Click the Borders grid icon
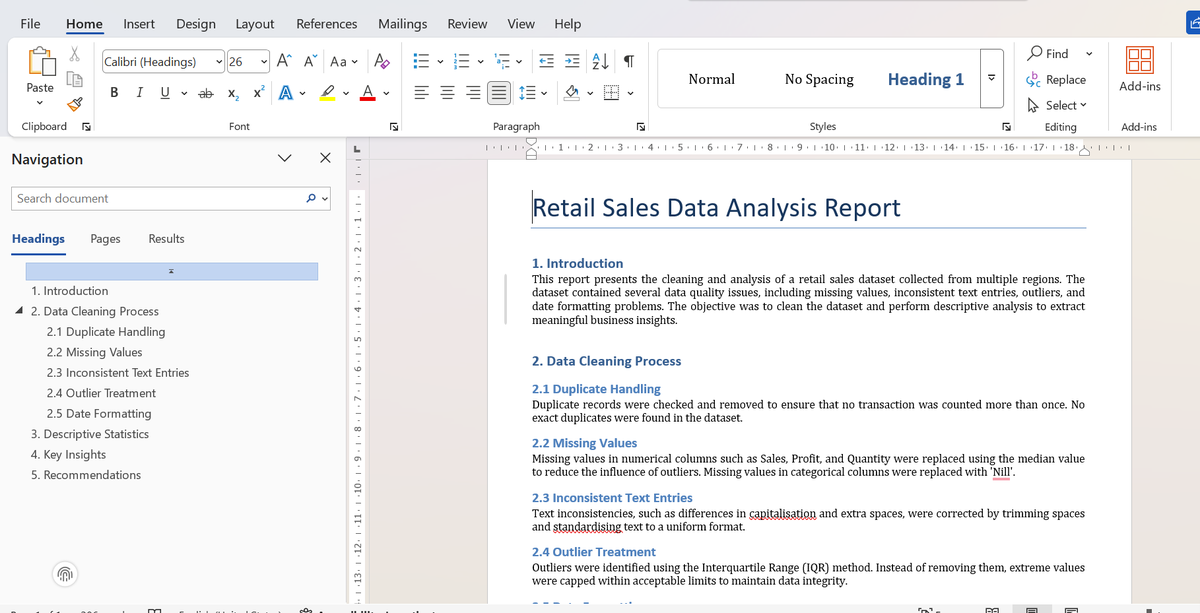This screenshot has width=1200, height=613. (x=612, y=92)
